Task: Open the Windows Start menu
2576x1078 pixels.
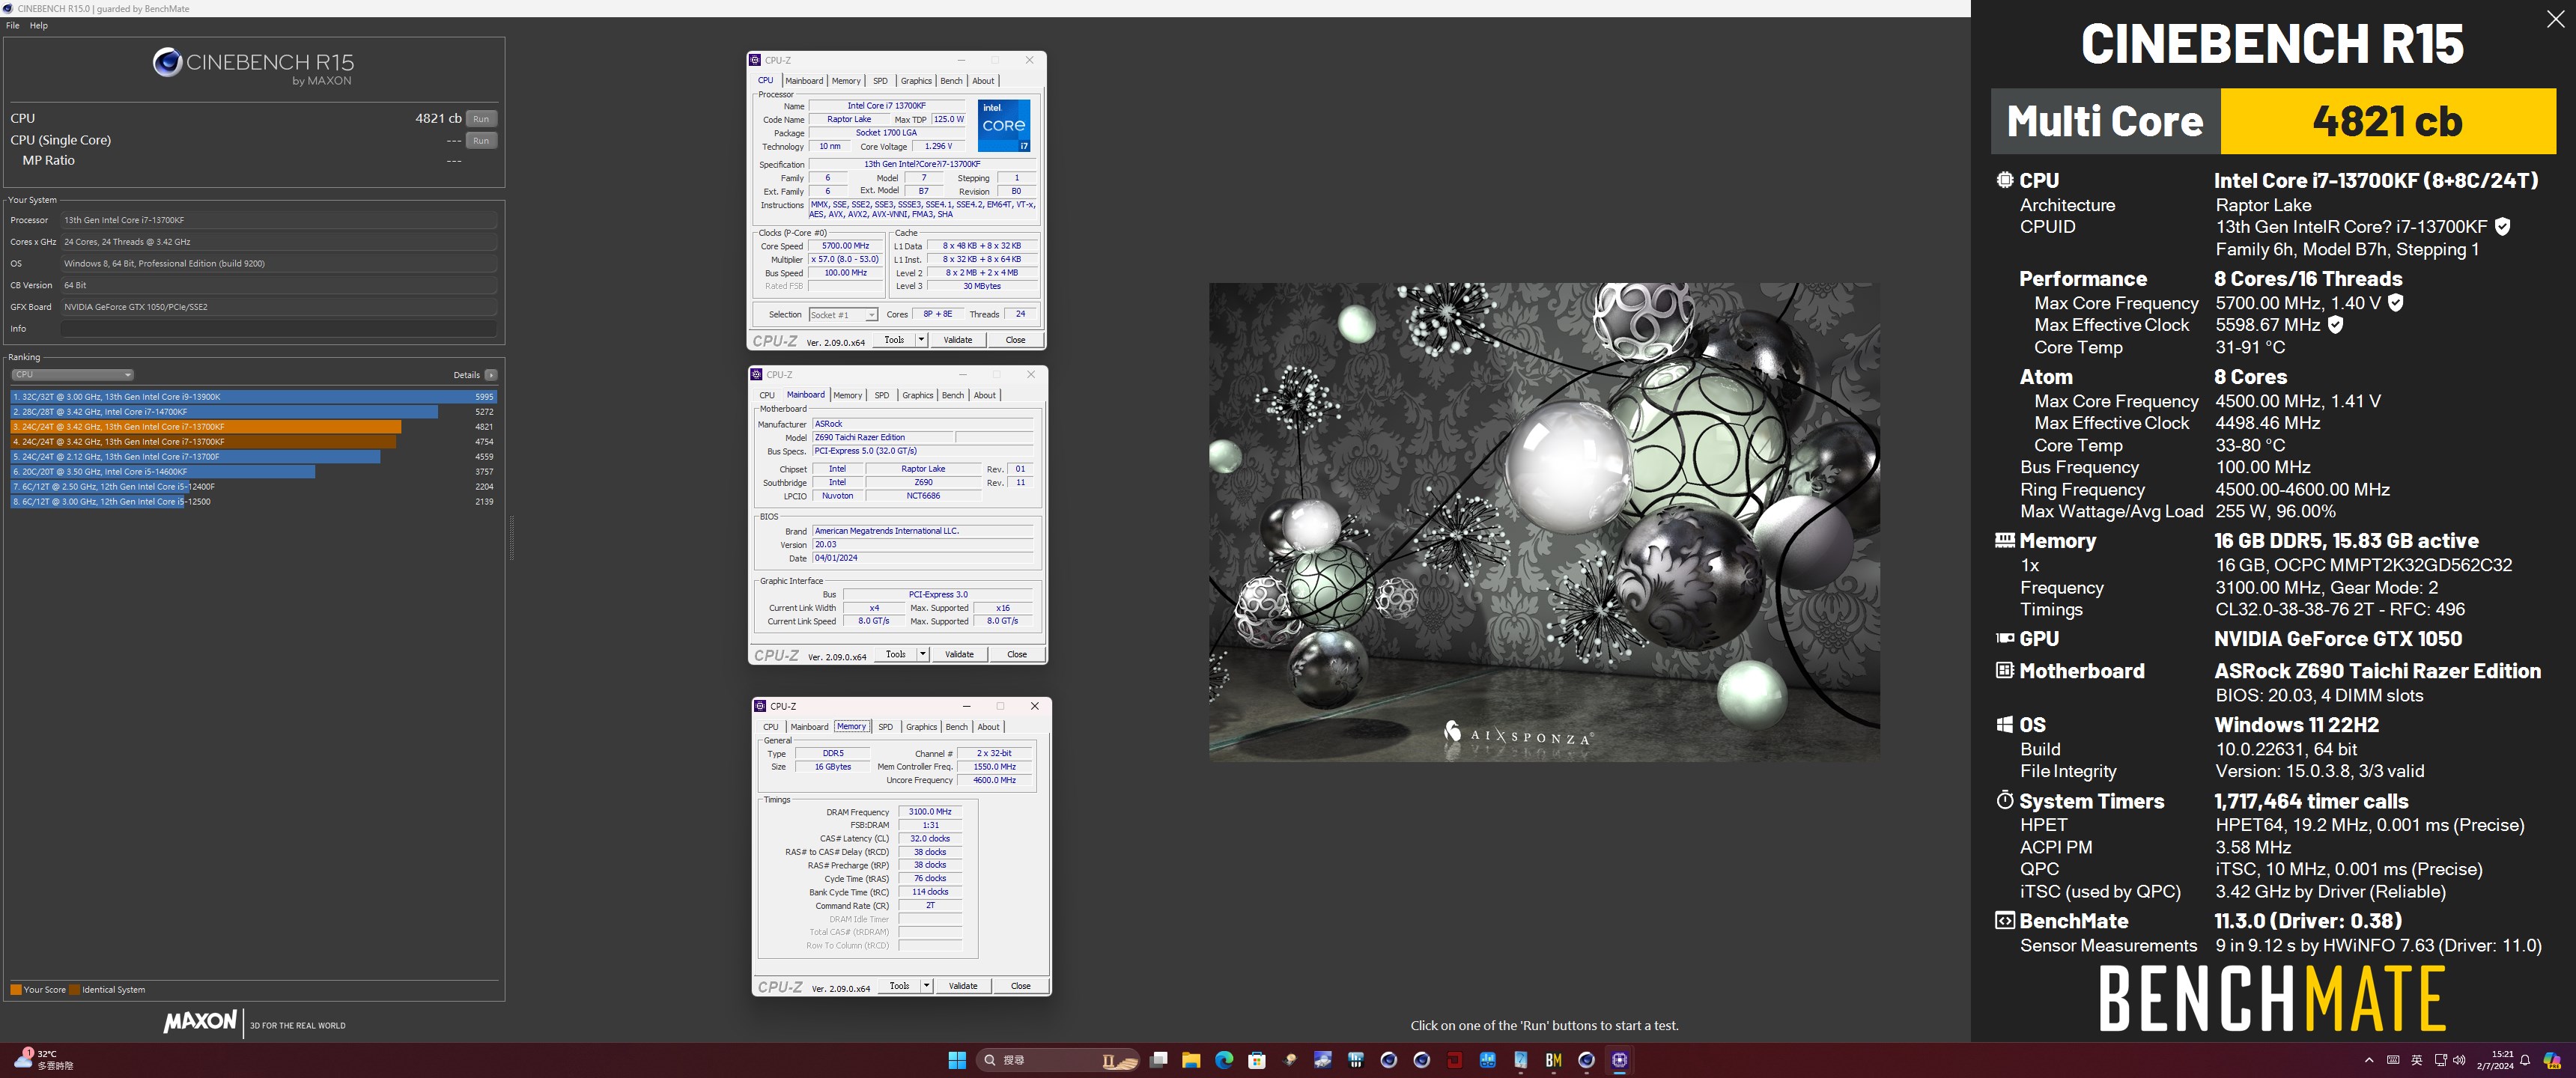Action: [957, 1060]
